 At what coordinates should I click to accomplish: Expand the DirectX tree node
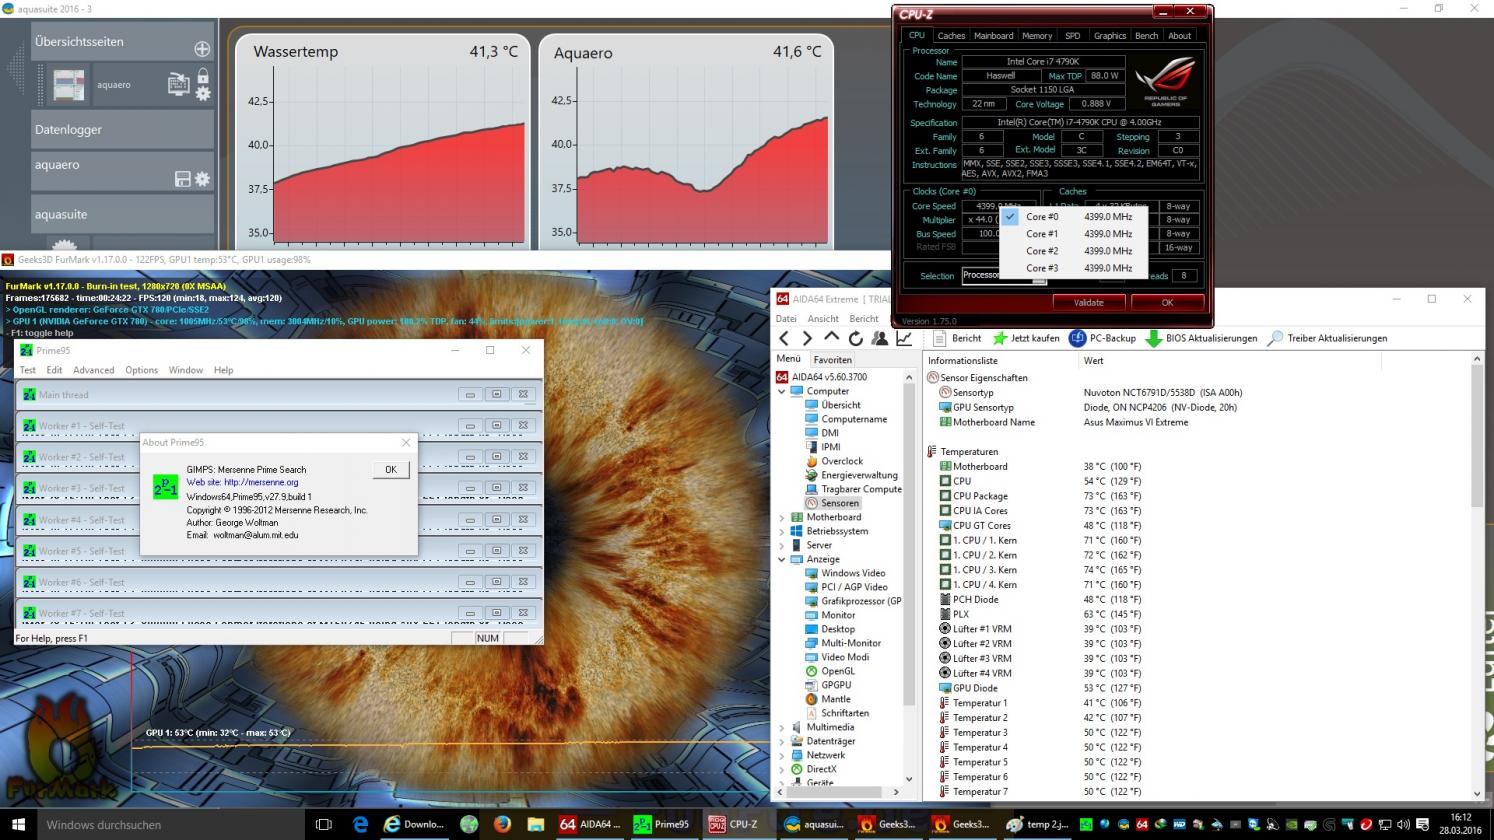click(x=782, y=769)
